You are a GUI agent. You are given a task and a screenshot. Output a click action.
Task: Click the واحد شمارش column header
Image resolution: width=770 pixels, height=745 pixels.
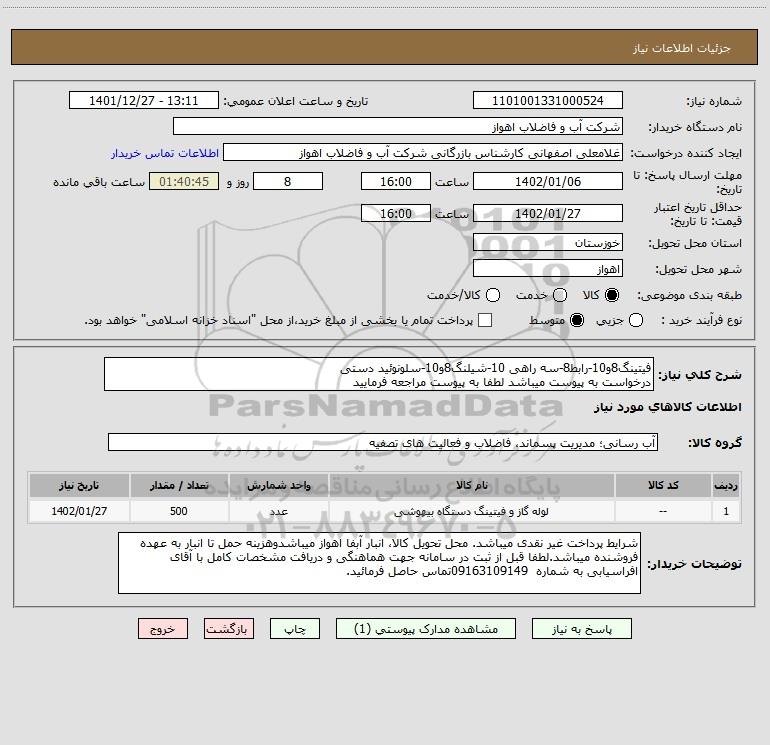tap(278, 485)
